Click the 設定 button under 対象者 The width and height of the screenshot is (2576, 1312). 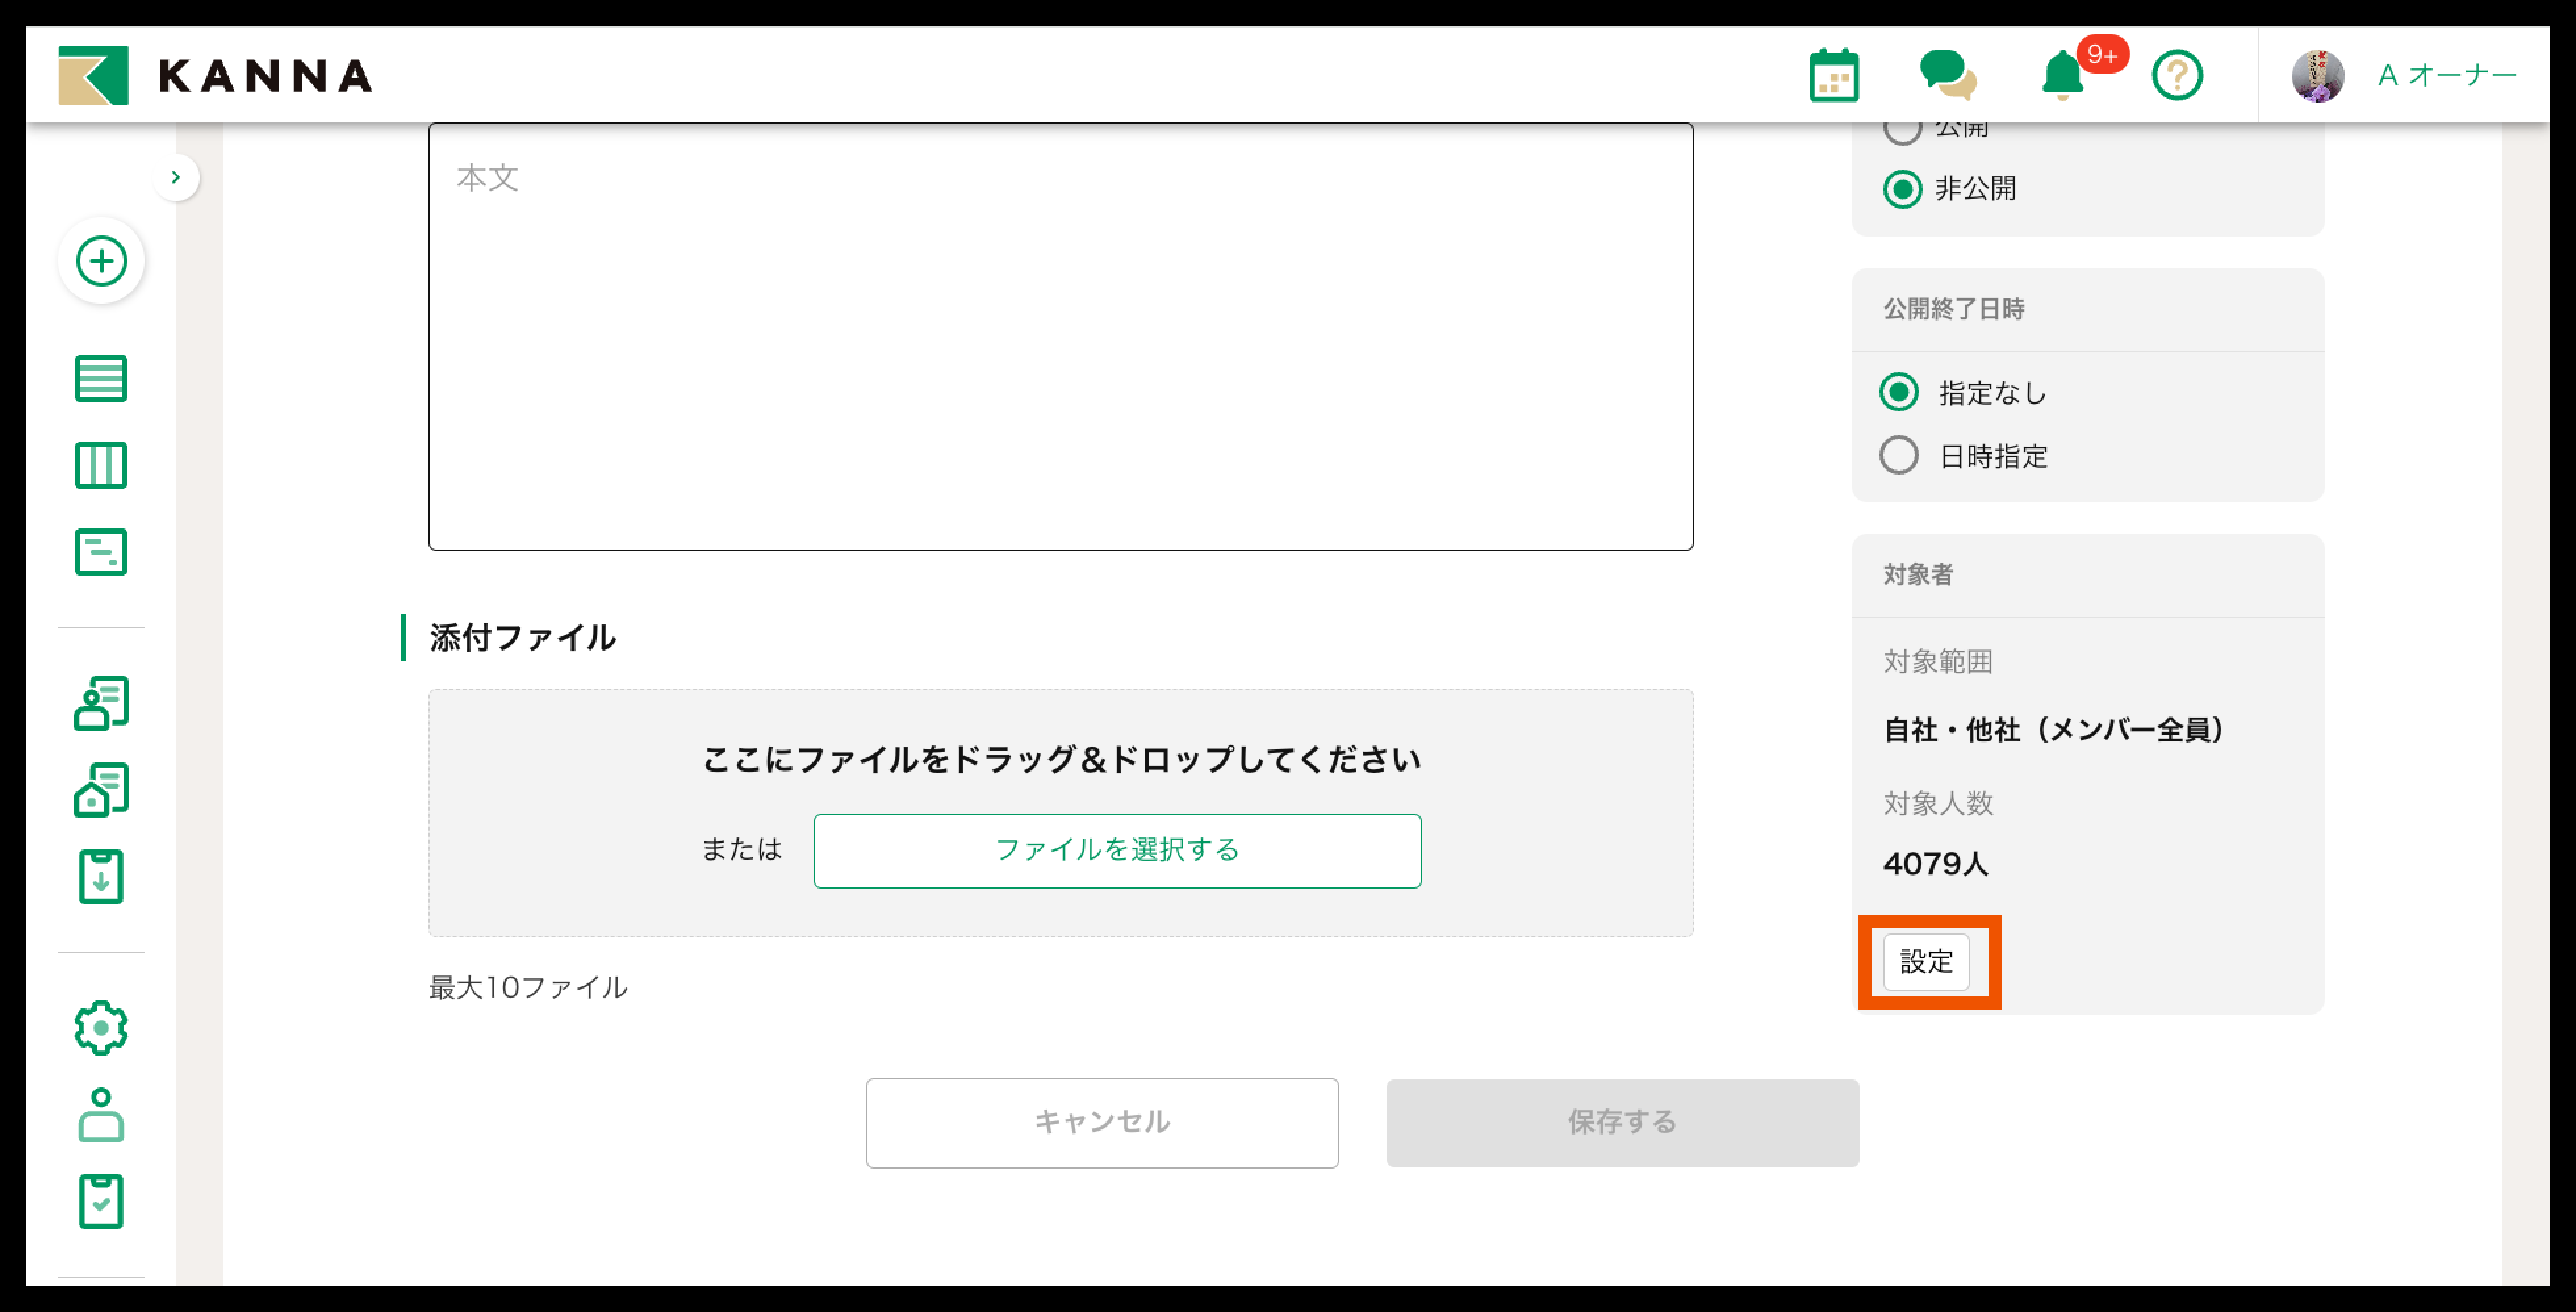point(1925,962)
